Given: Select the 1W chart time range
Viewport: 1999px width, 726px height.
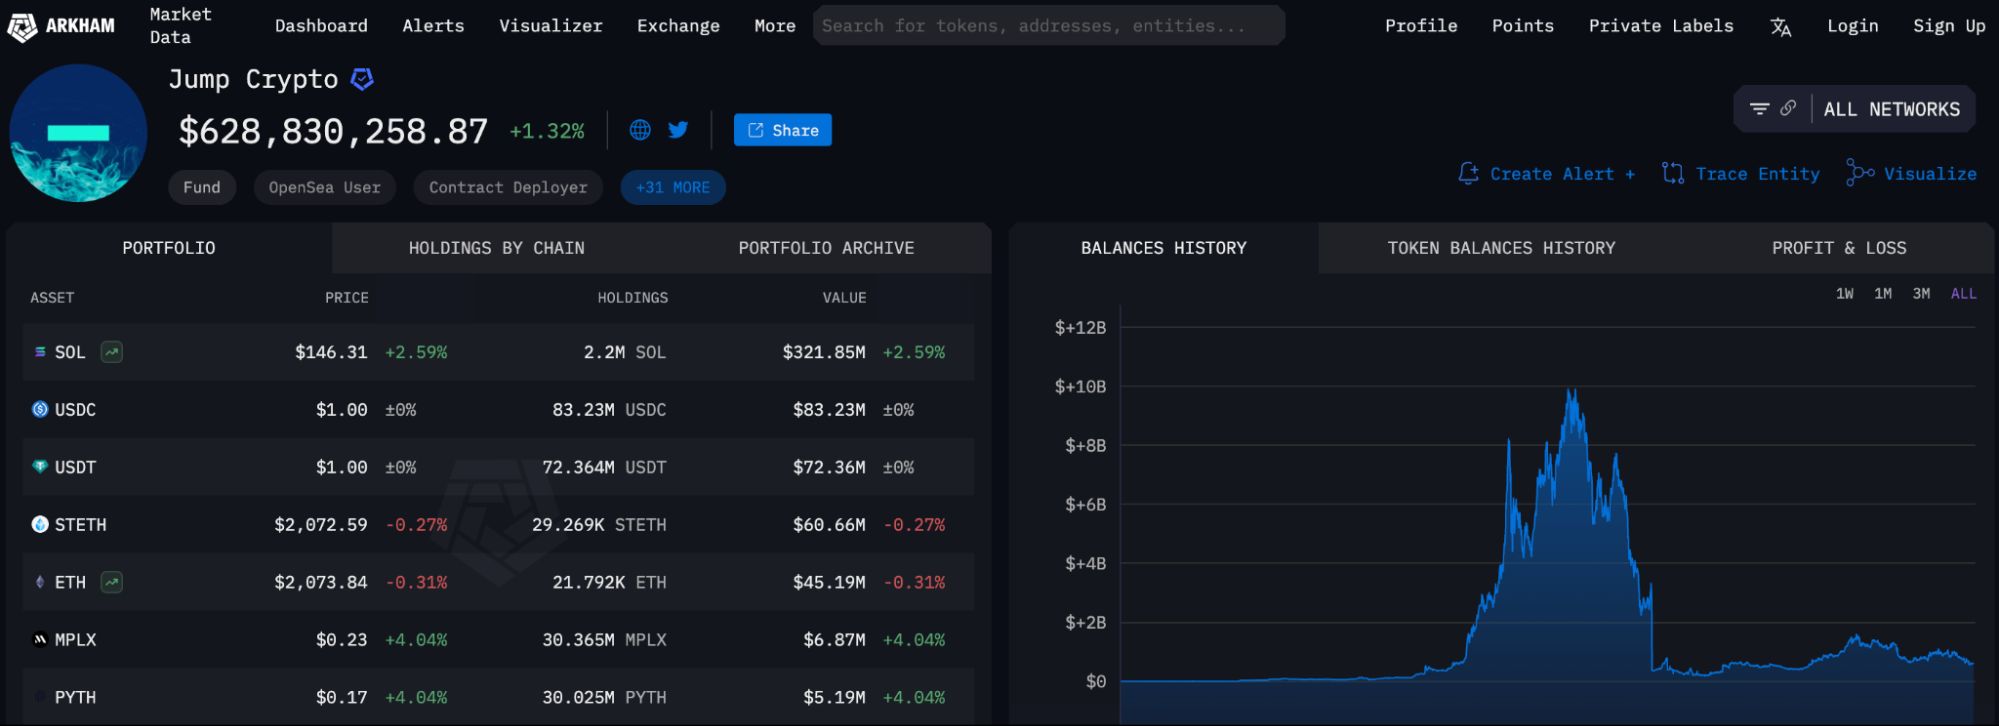Looking at the screenshot, I should click(1844, 294).
